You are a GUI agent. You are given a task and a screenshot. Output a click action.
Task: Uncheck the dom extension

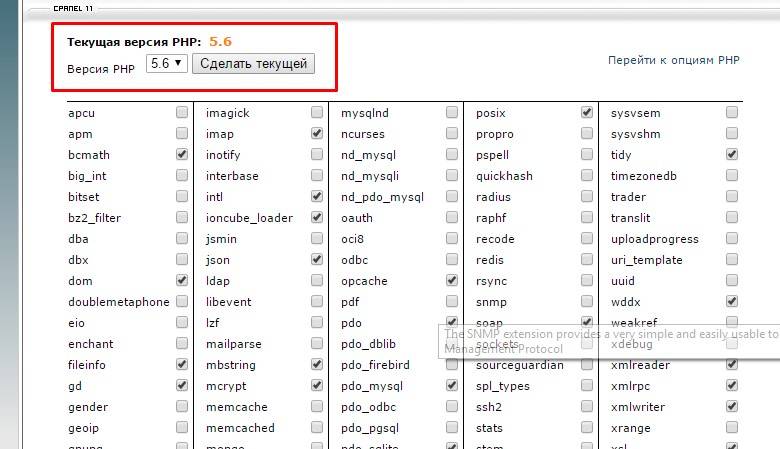click(182, 280)
